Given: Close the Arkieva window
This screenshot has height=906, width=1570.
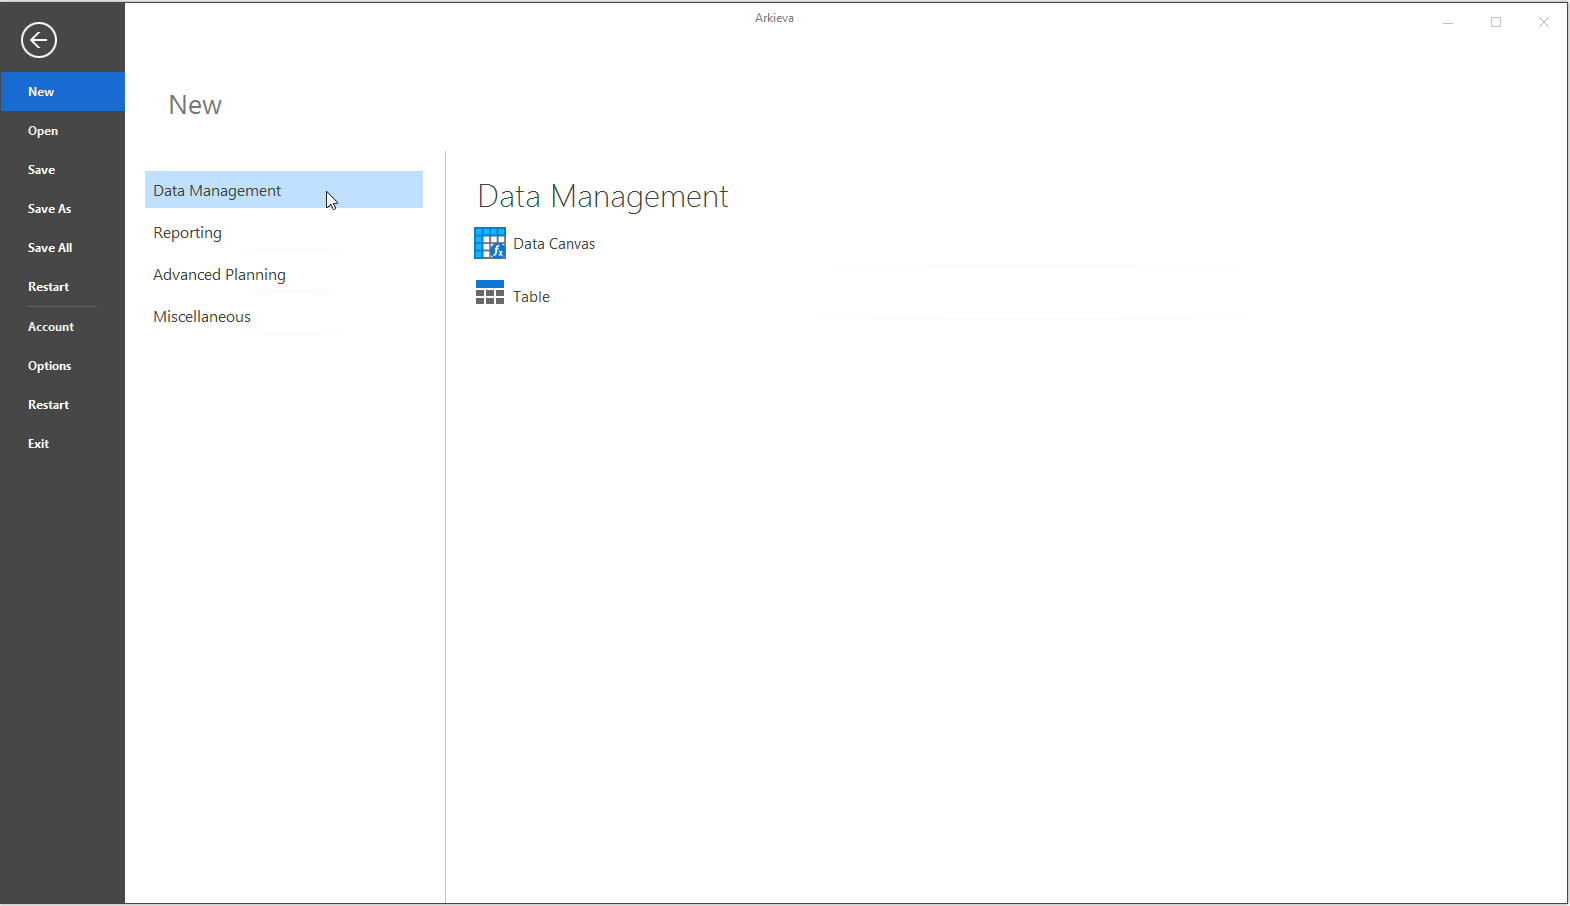Looking at the screenshot, I should pyautogui.click(x=1544, y=22).
